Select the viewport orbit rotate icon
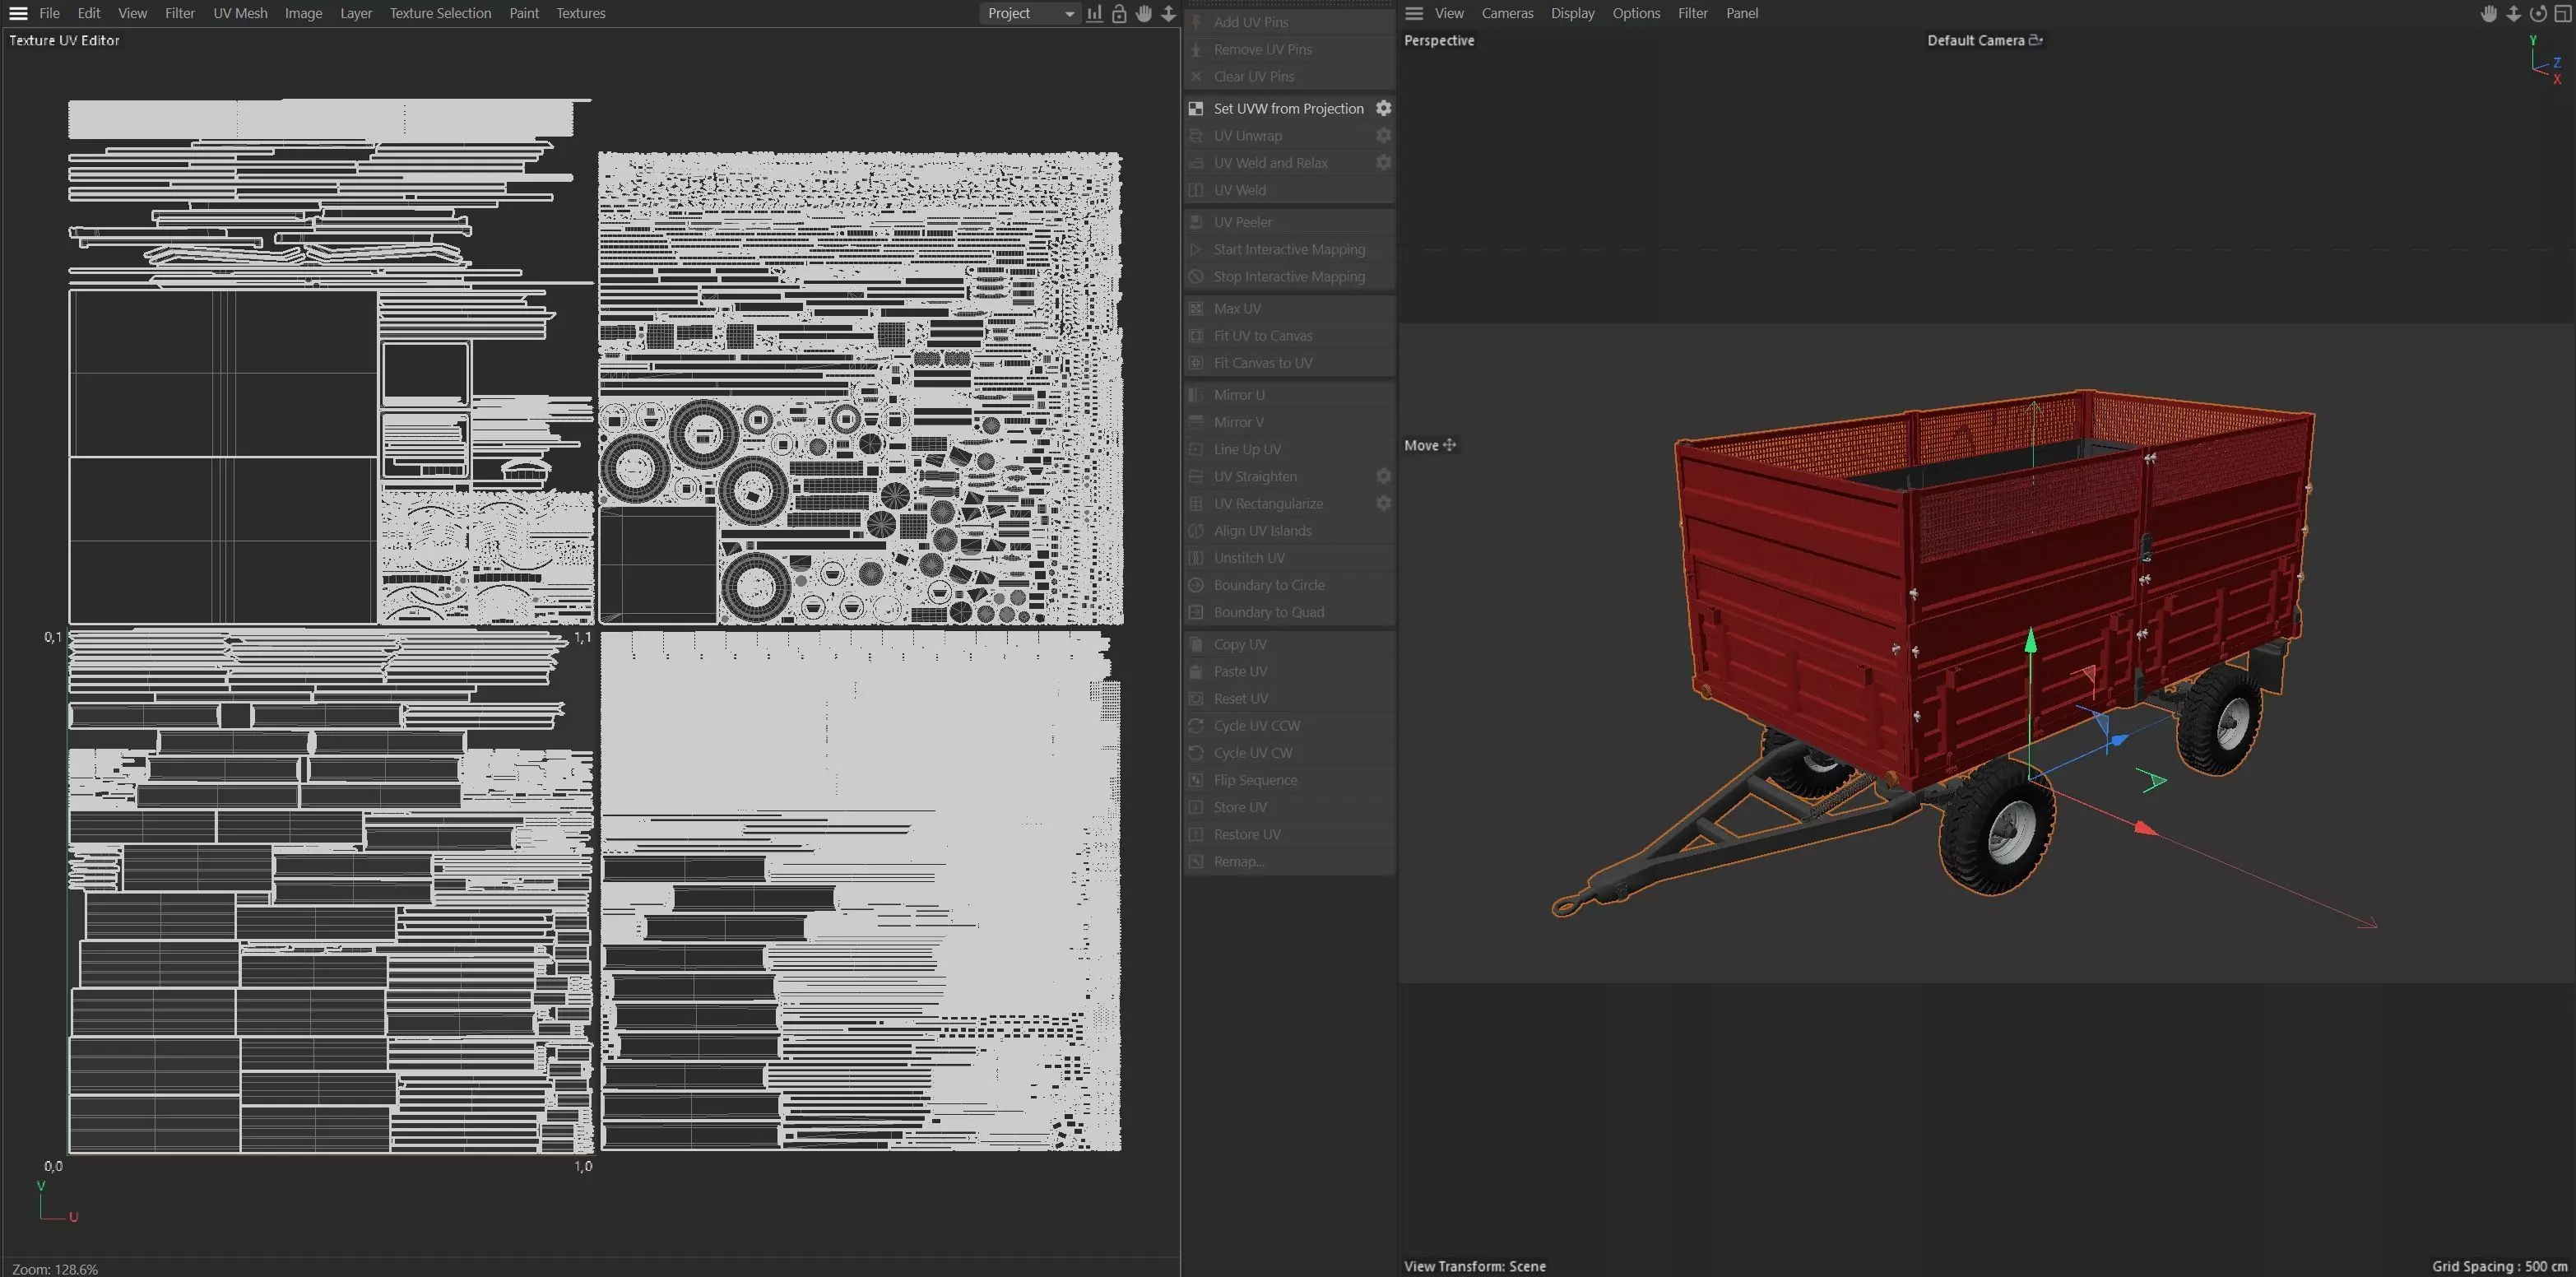2576x1277 pixels. 2538,13
